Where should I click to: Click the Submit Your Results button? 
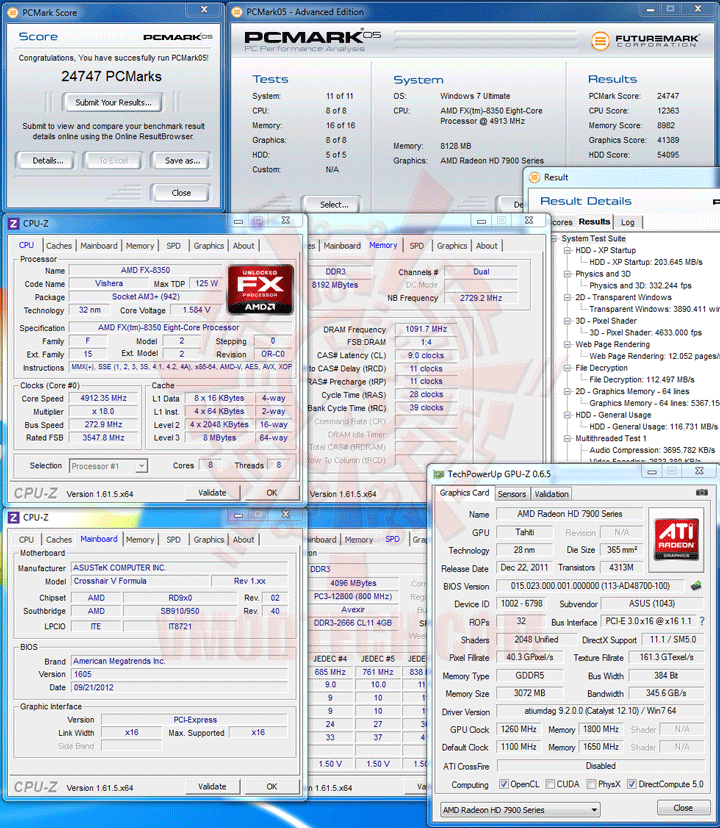click(x=113, y=102)
